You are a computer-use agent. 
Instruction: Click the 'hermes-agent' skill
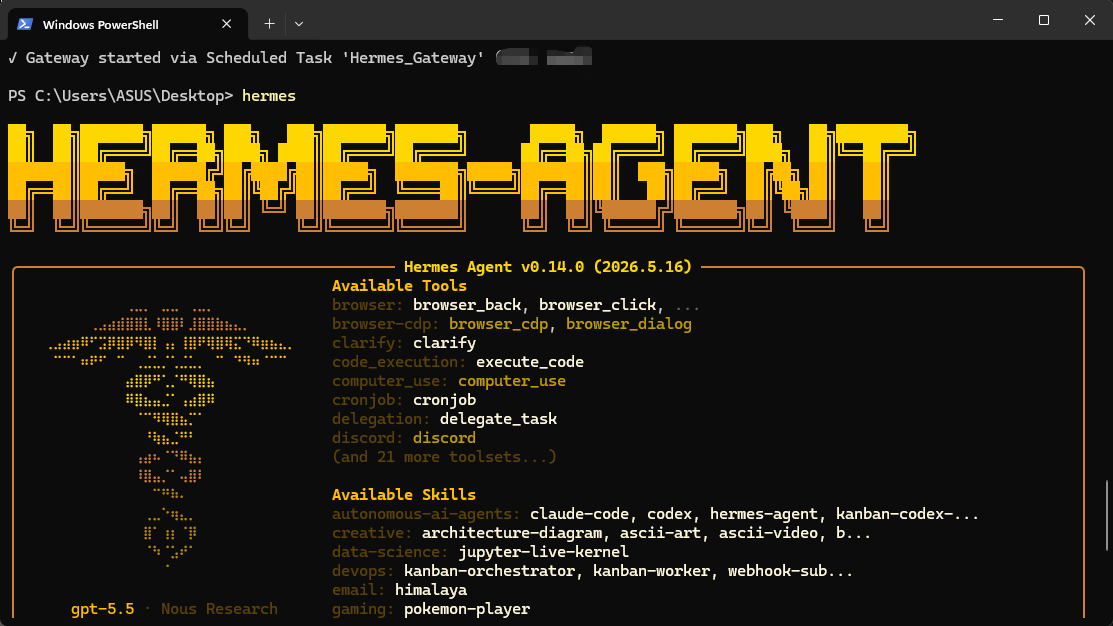click(764, 514)
